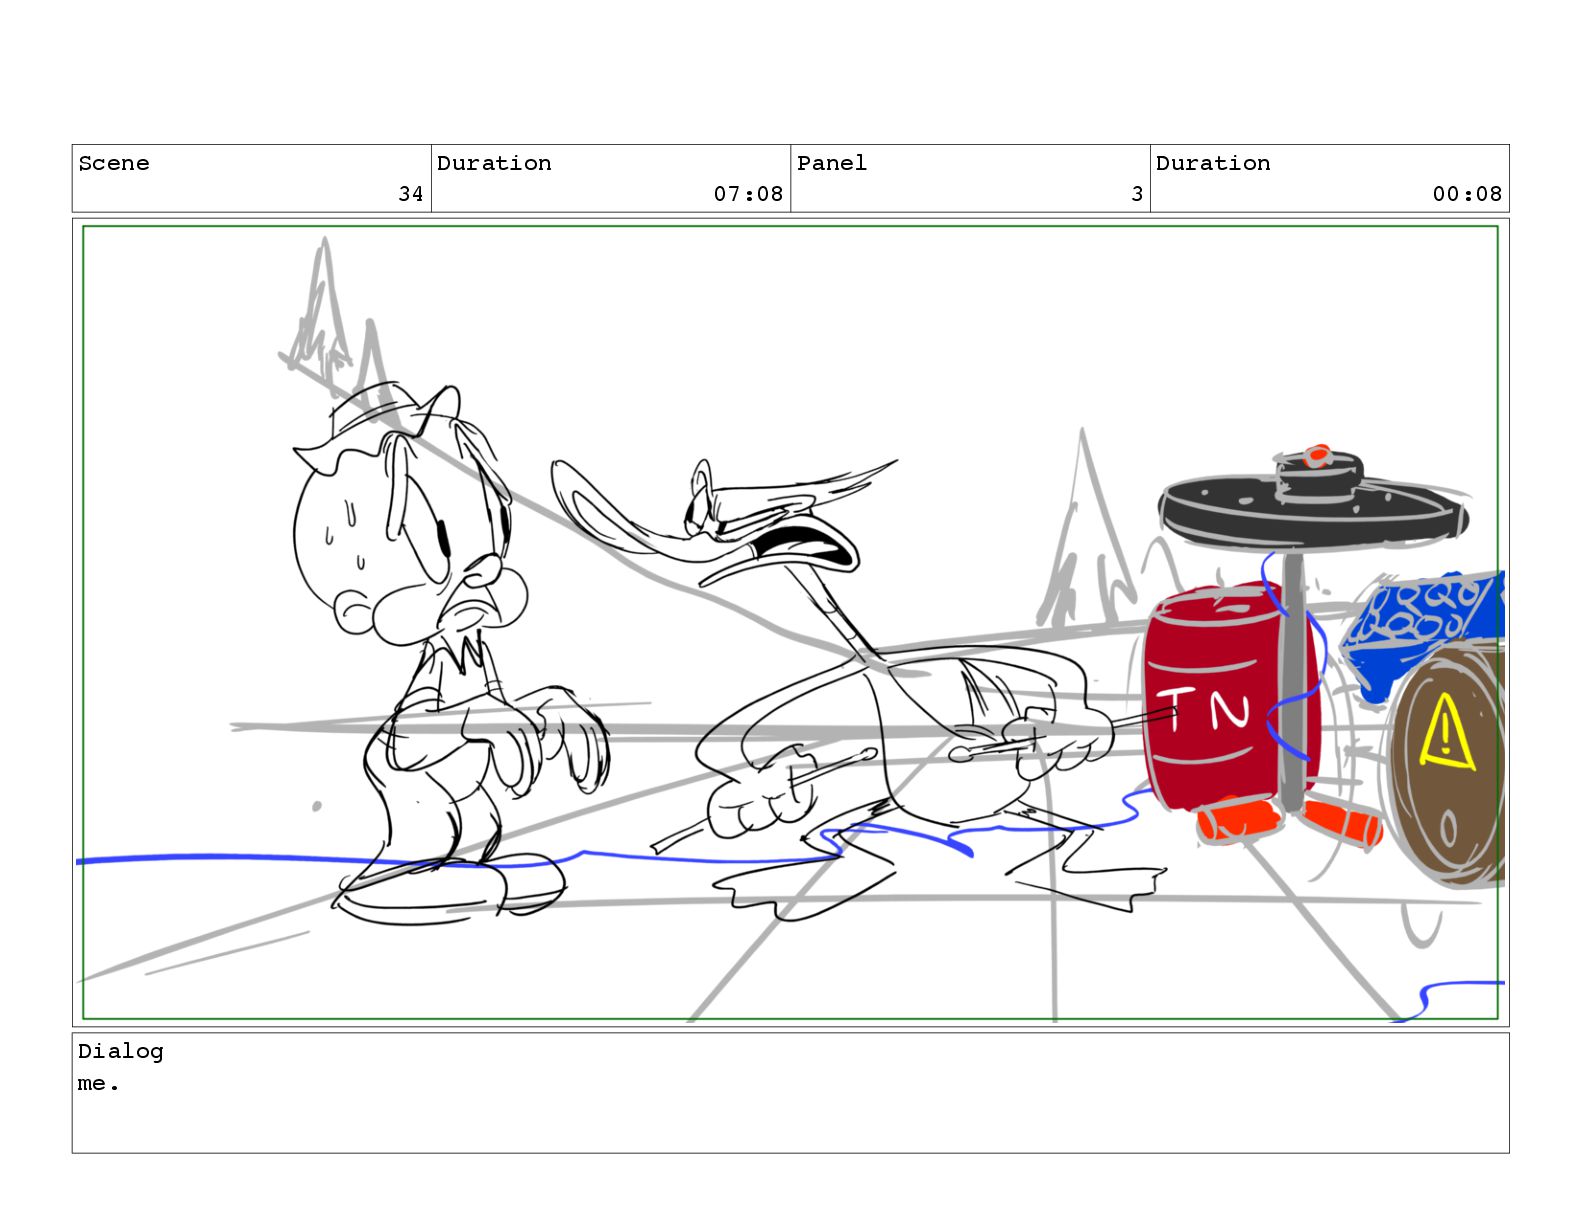The image size is (1582, 1225).
Task: Click scene number 34
Action: [x=411, y=194]
